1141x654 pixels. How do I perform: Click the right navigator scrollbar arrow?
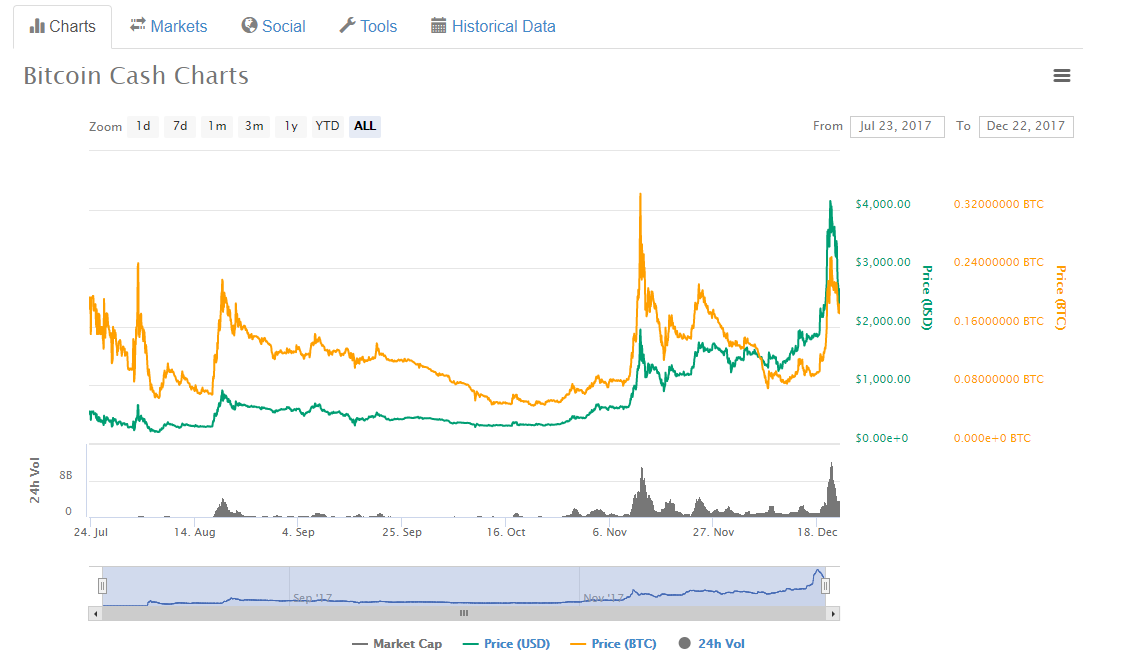[832, 613]
